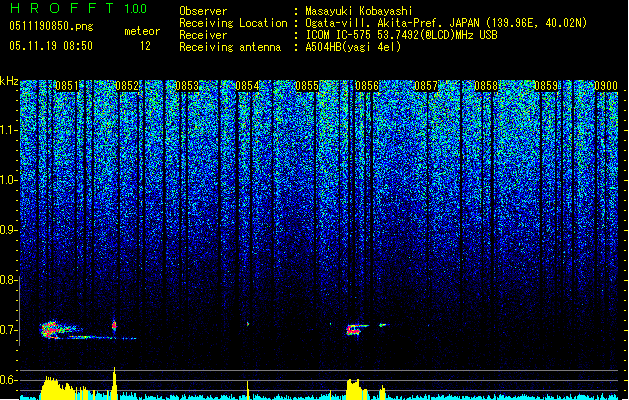This screenshot has width=629, height=400.
Task: Select the file name 0511190850.png
Action: tap(51, 26)
